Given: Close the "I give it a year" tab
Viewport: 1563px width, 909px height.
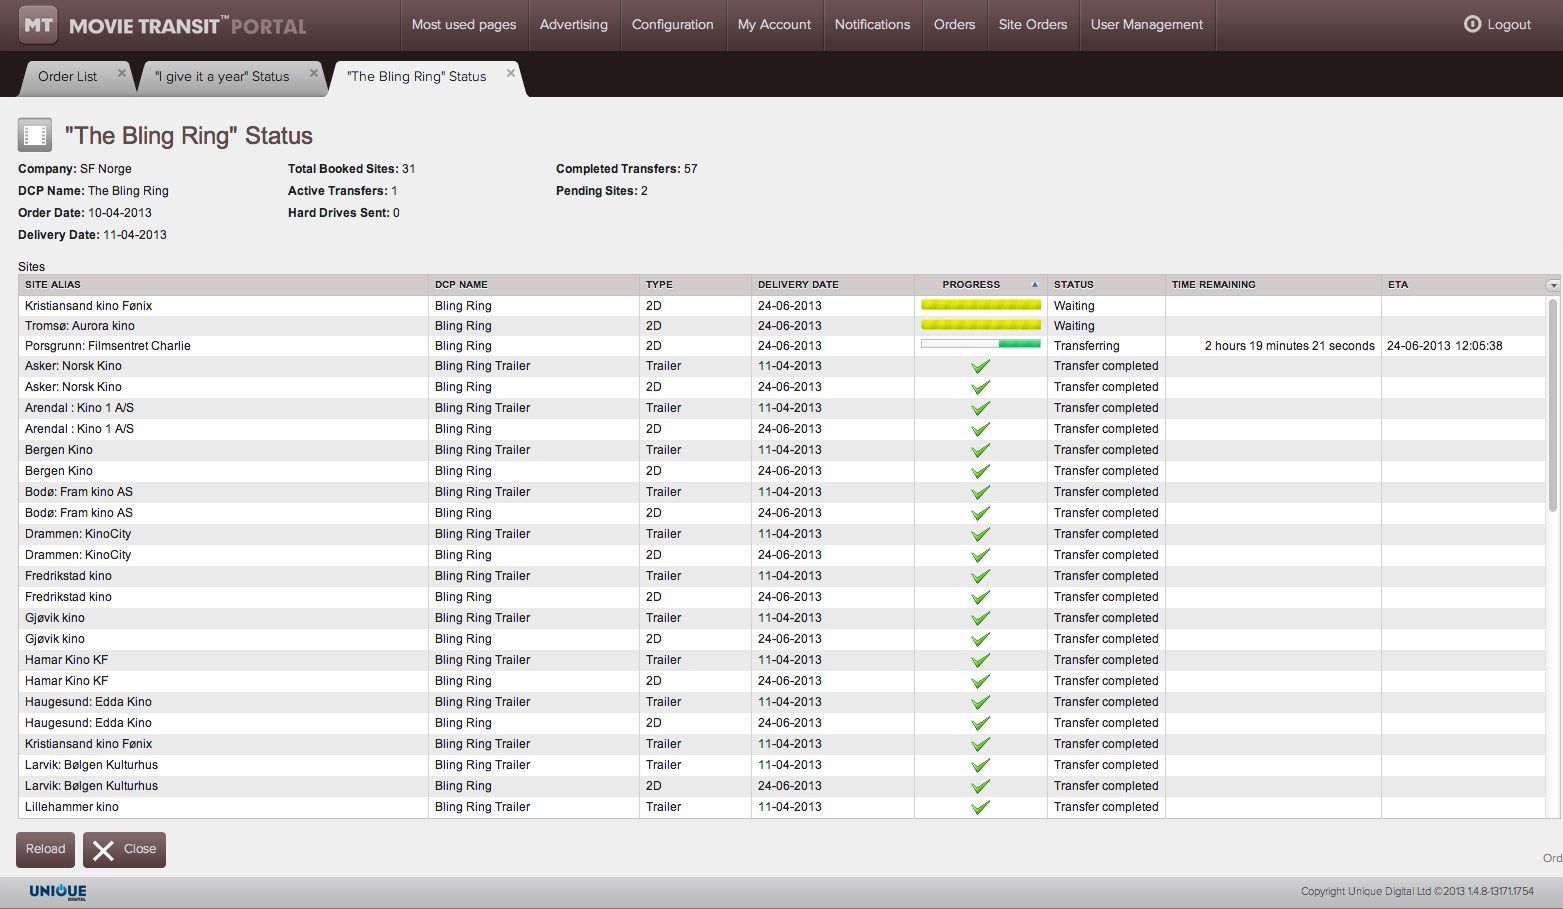Looking at the screenshot, I should [314, 73].
